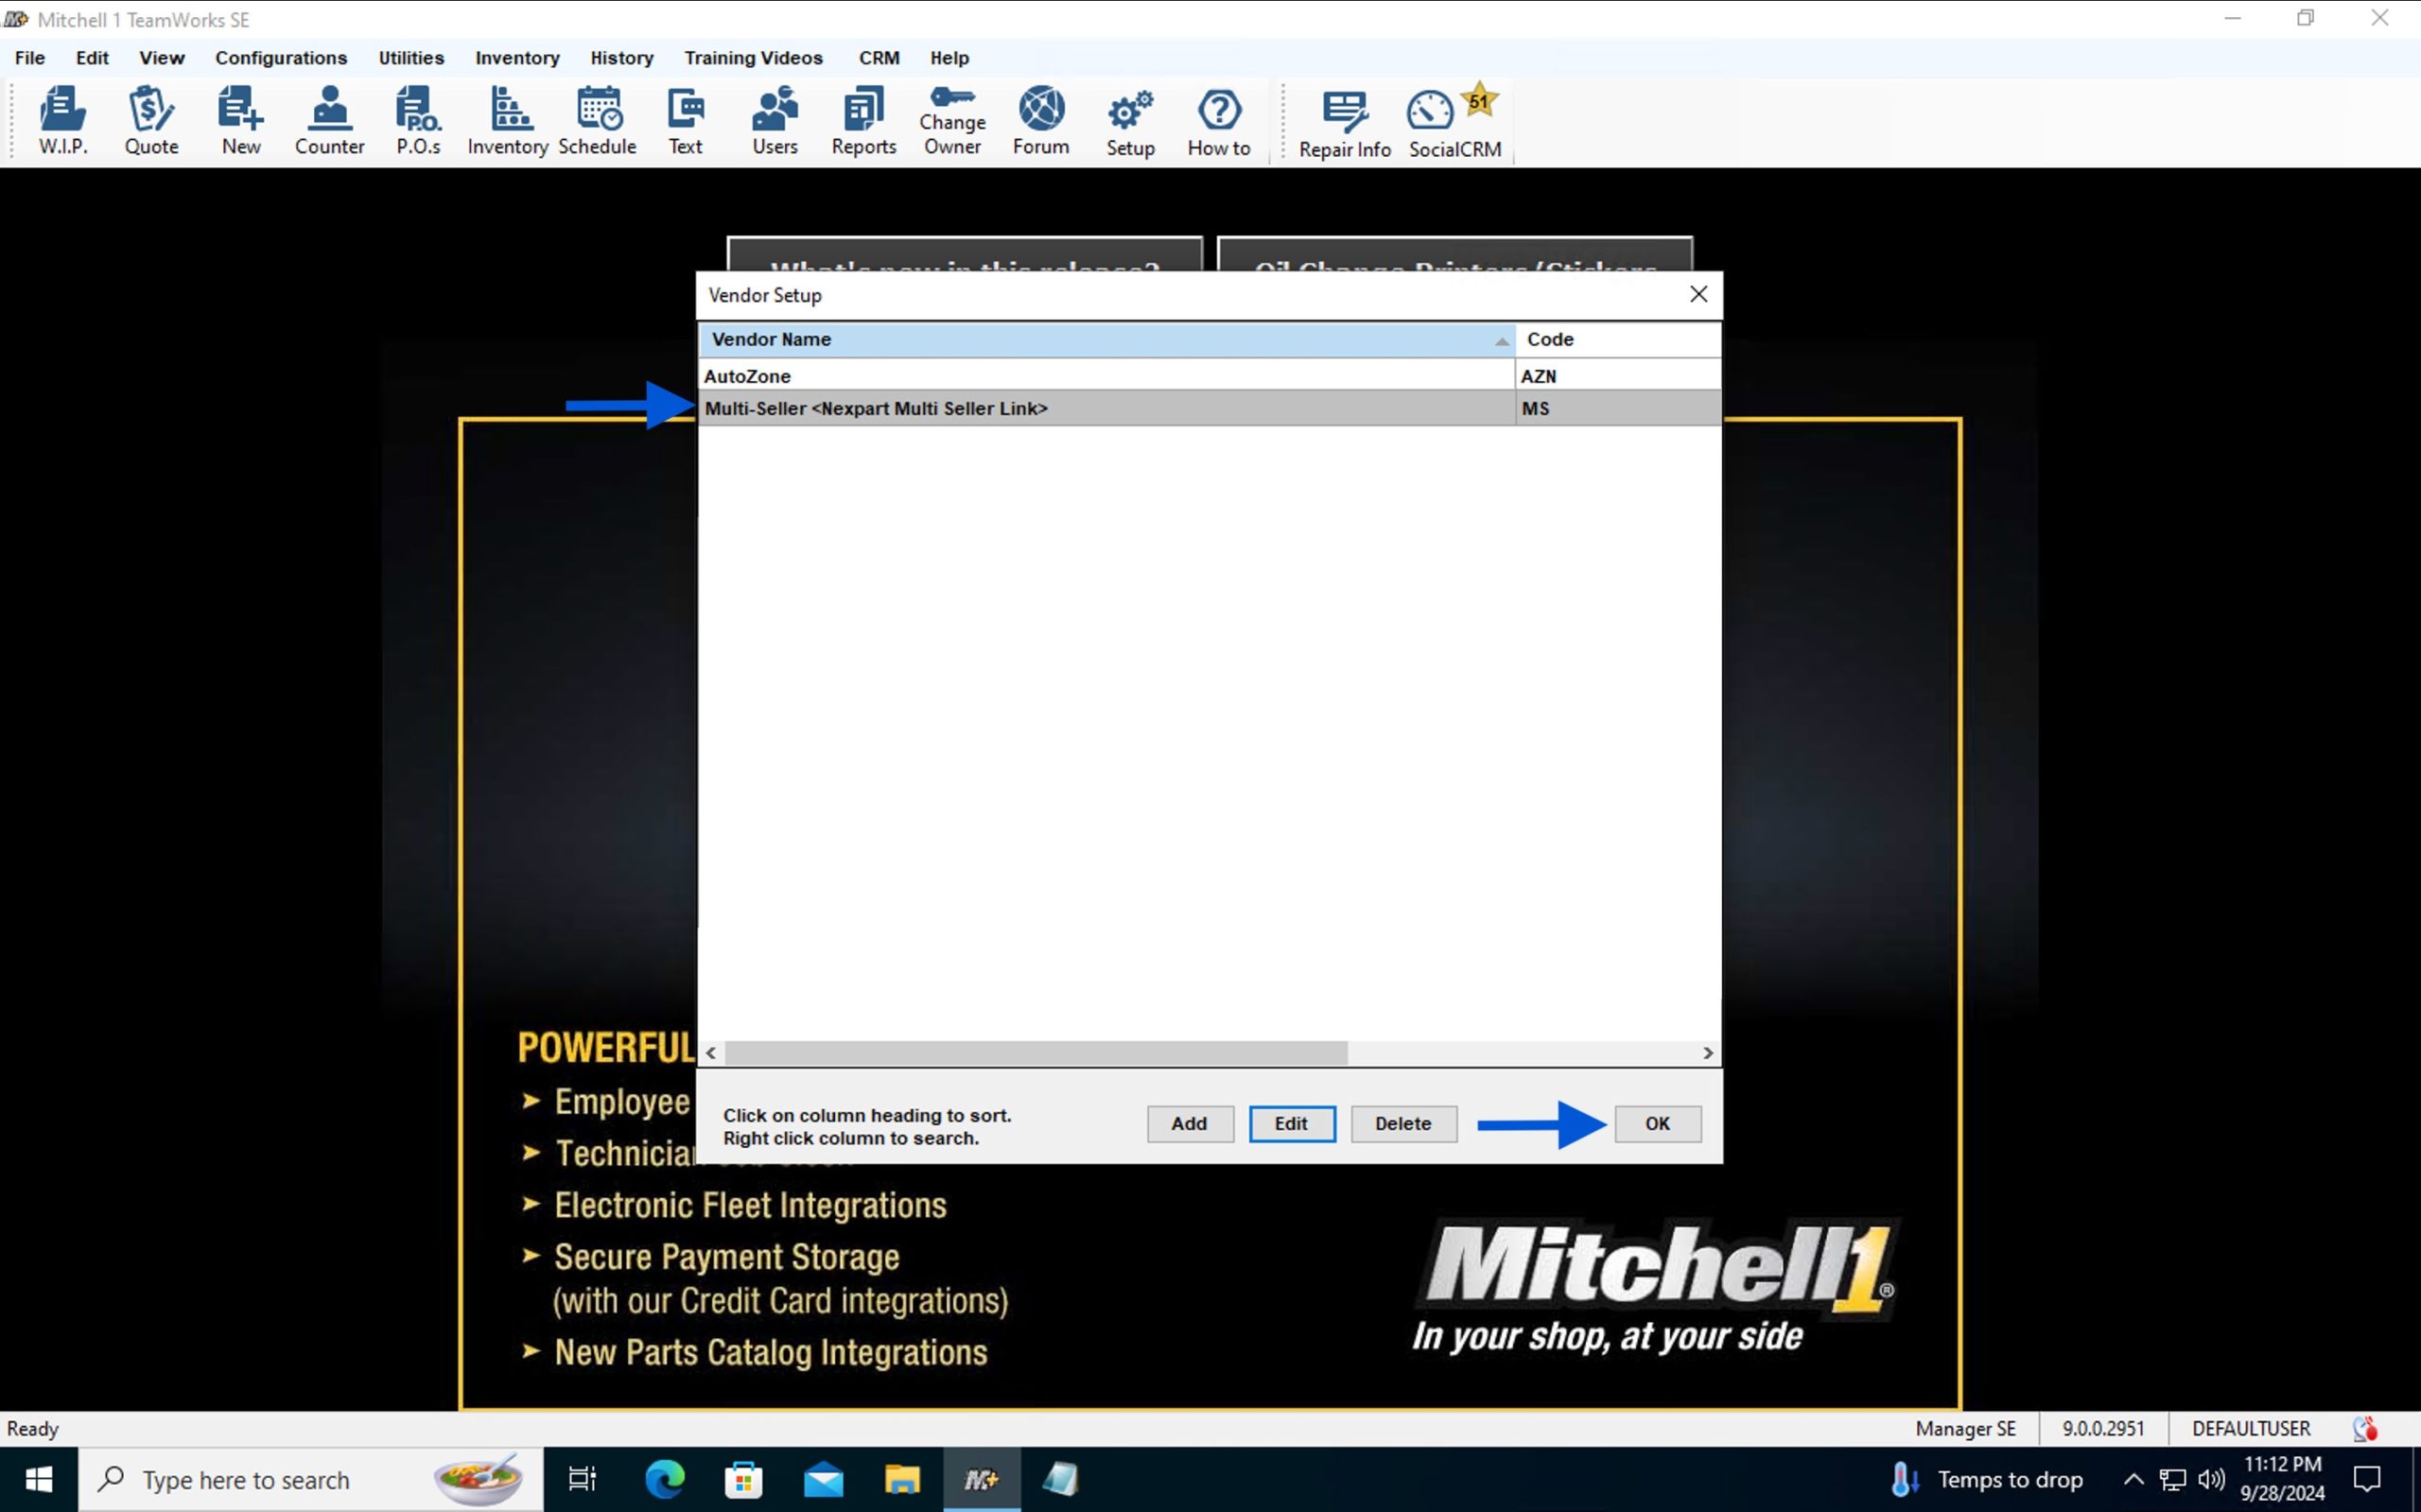2421x1512 pixels.
Task: Open the Users toolbar icon
Action: point(775,120)
